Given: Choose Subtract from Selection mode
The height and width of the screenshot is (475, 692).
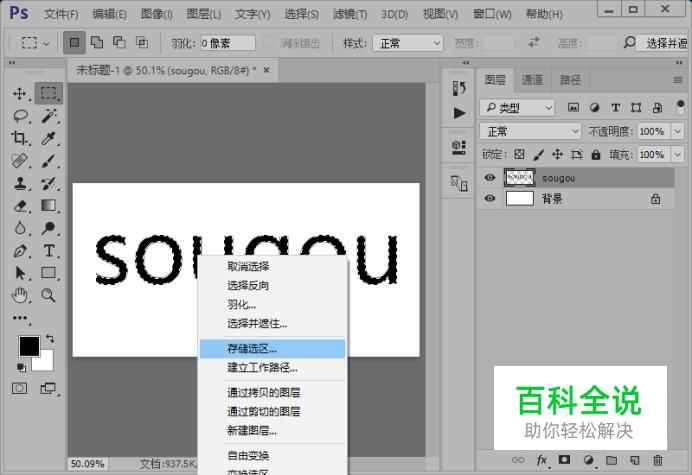Looking at the screenshot, I should (x=119, y=42).
